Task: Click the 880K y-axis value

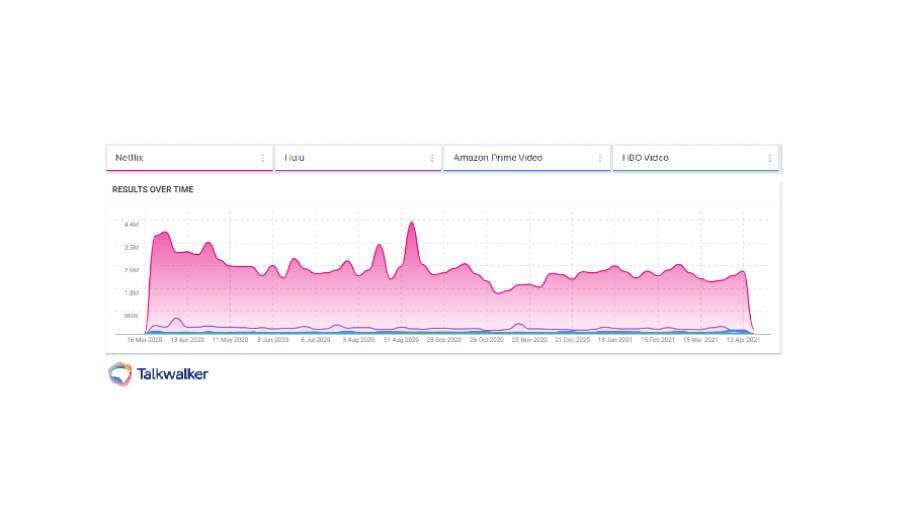Action: (x=131, y=316)
